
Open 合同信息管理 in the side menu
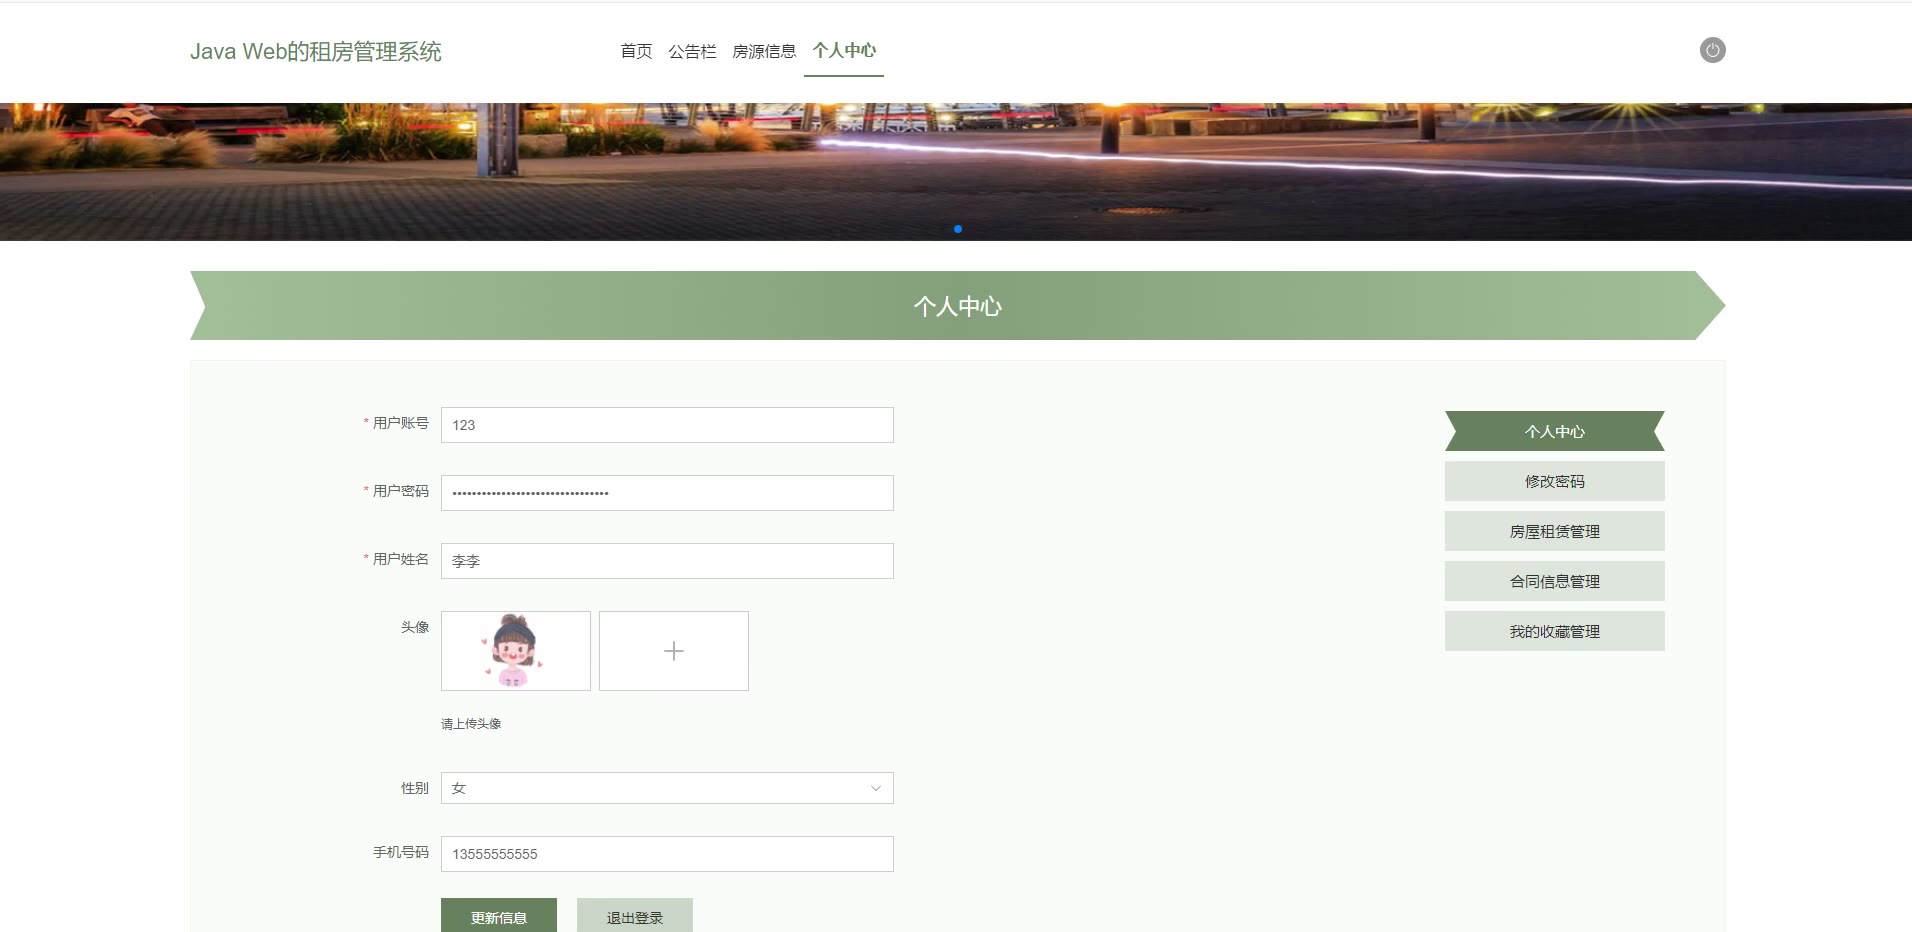(1554, 581)
